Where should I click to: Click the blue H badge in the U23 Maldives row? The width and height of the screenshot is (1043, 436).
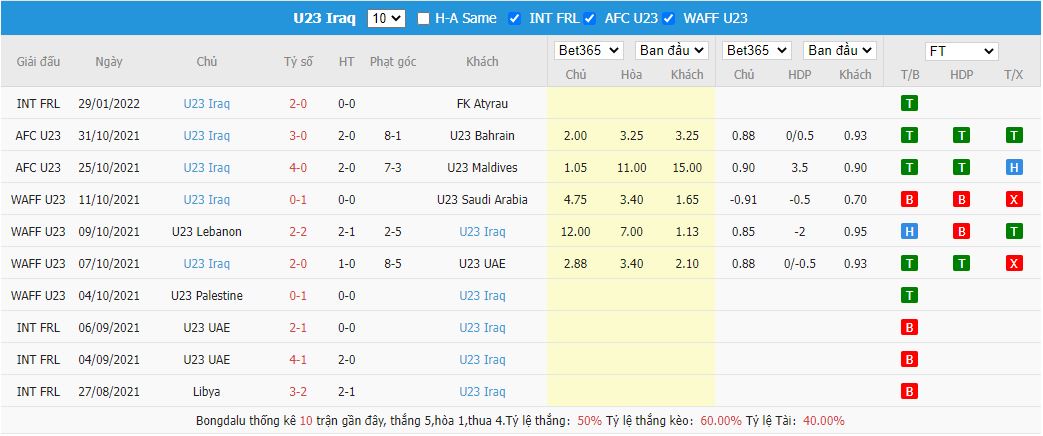[x=1012, y=167]
